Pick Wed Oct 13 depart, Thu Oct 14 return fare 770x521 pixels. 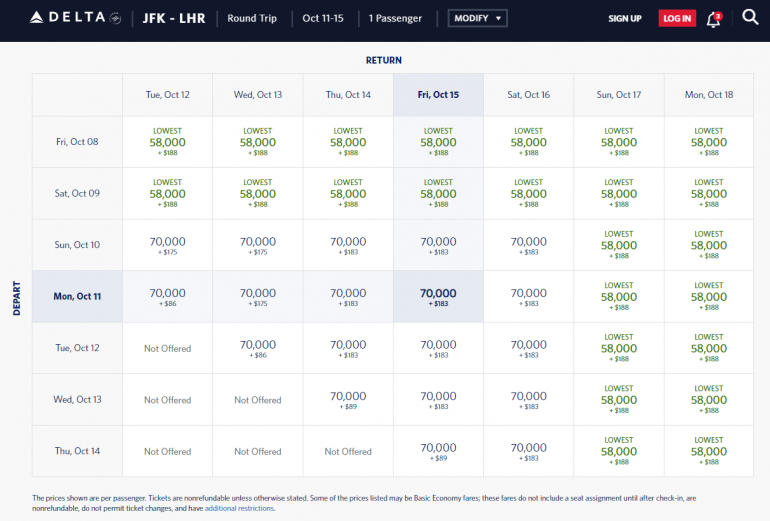tap(348, 400)
